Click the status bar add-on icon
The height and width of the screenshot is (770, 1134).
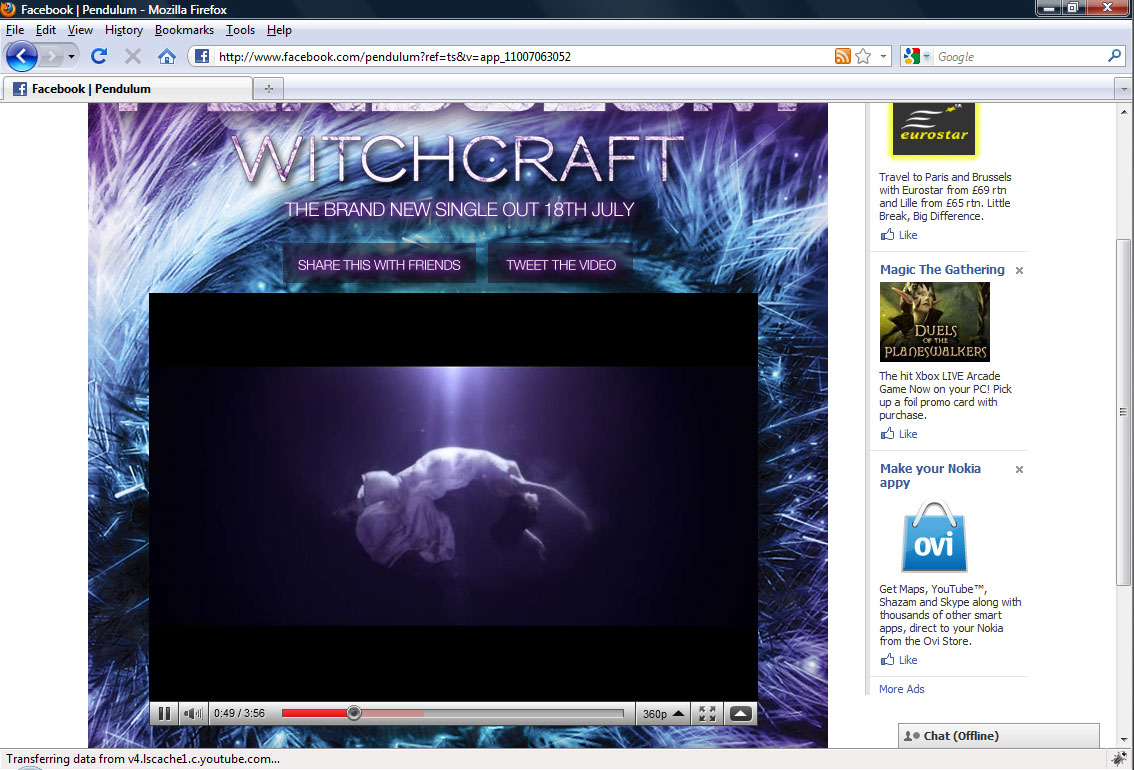pyautogui.click(x=1119, y=758)
